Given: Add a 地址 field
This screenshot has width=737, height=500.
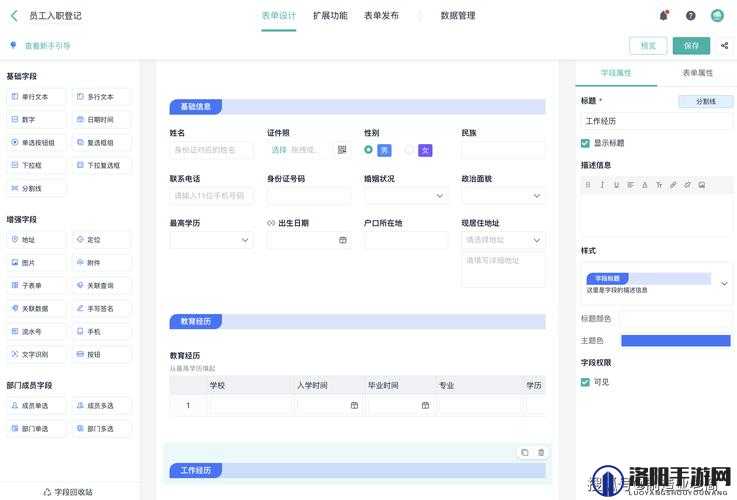Looking at the screenshot, I should 36,240.
